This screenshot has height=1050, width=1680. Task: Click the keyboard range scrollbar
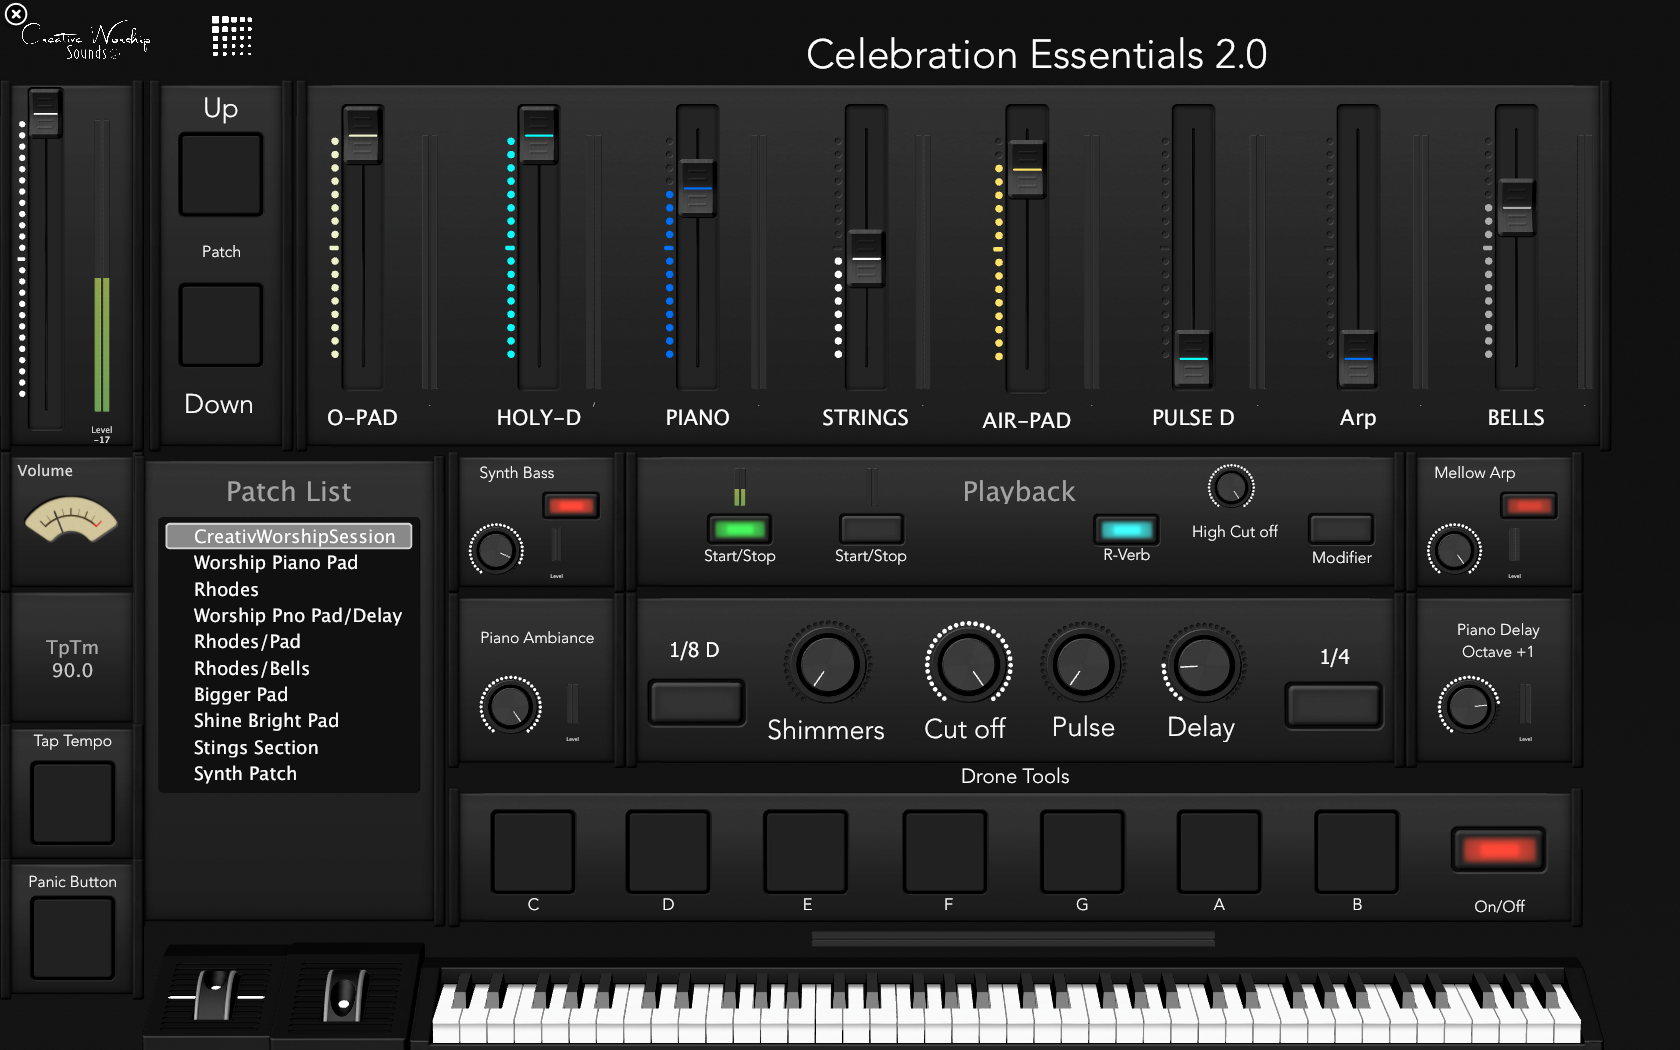1013,939
